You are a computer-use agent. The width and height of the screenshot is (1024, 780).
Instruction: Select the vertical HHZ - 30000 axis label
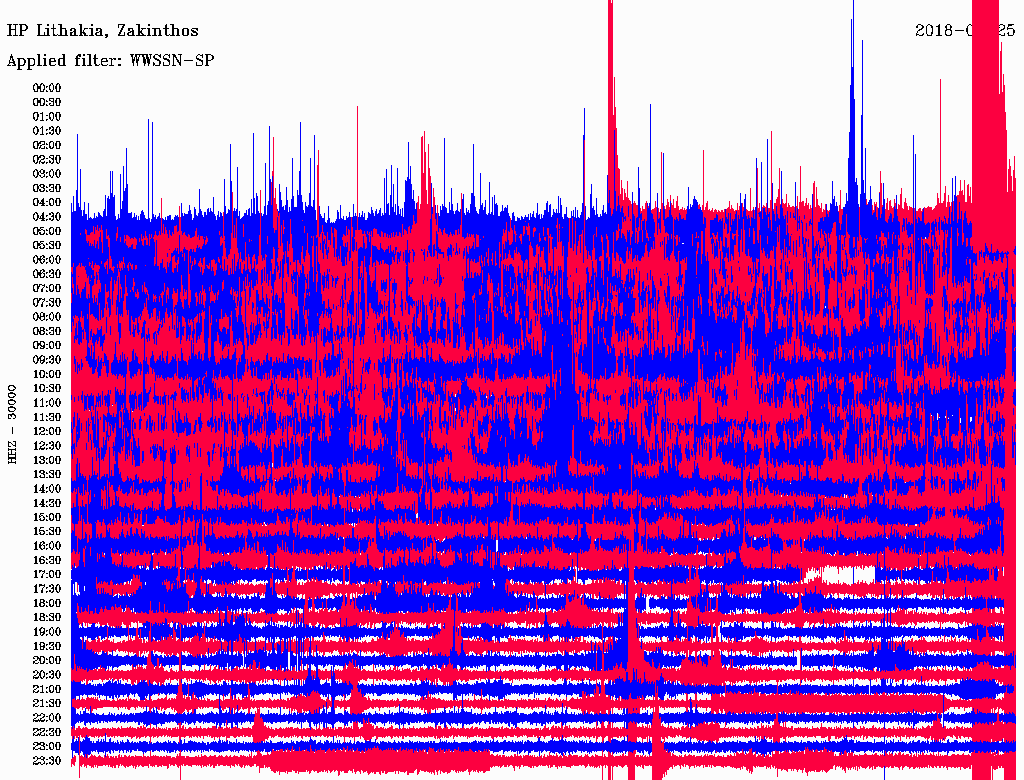point(13,423)
